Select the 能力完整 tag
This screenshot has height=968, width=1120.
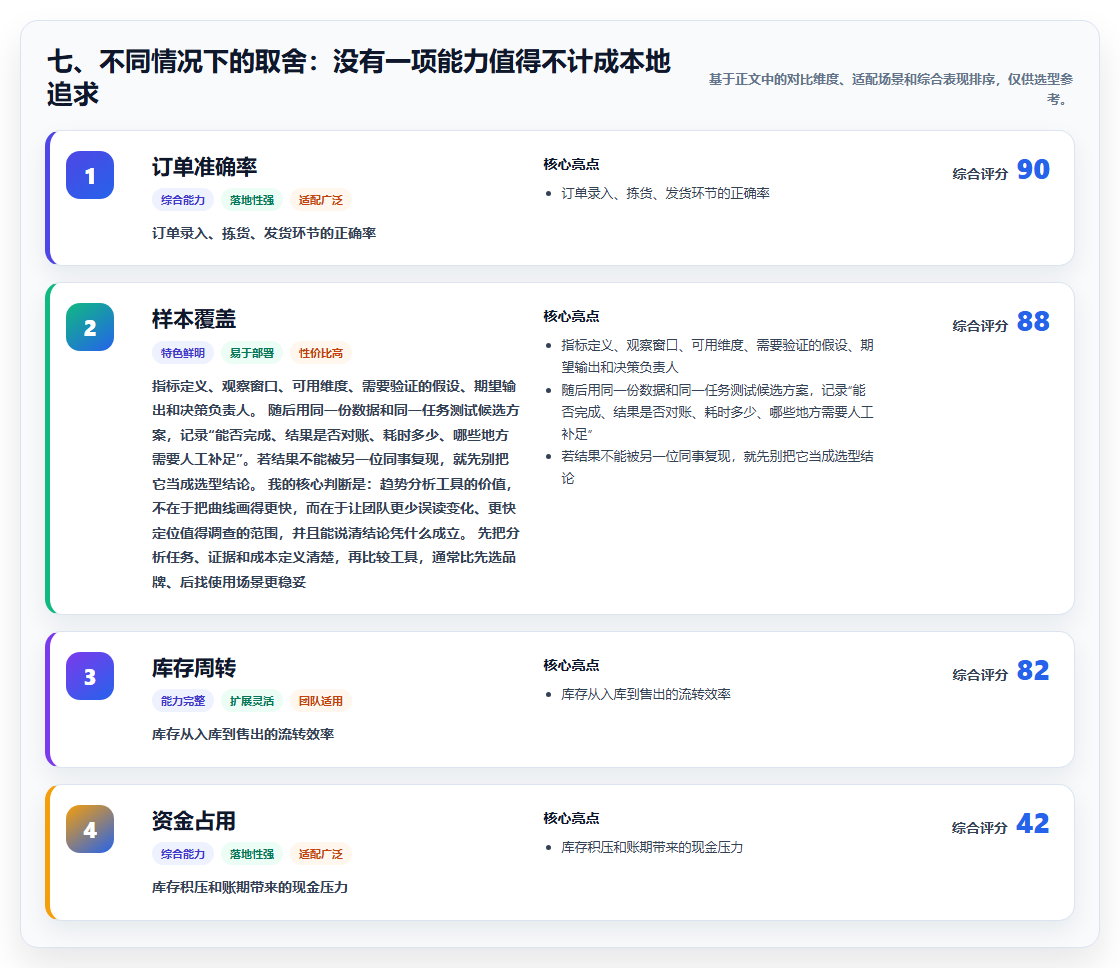[183, 701]
